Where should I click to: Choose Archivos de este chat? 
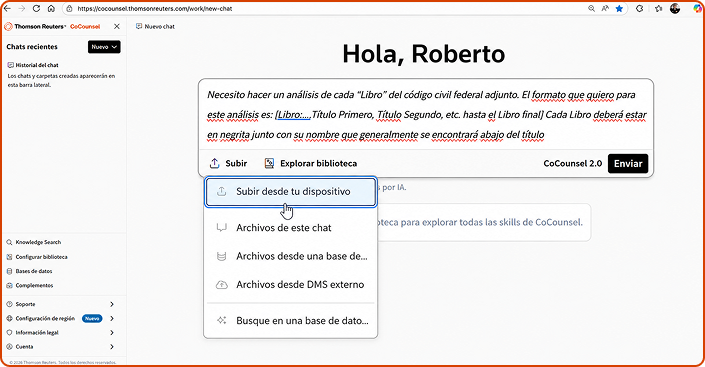(x=290, y=228)
